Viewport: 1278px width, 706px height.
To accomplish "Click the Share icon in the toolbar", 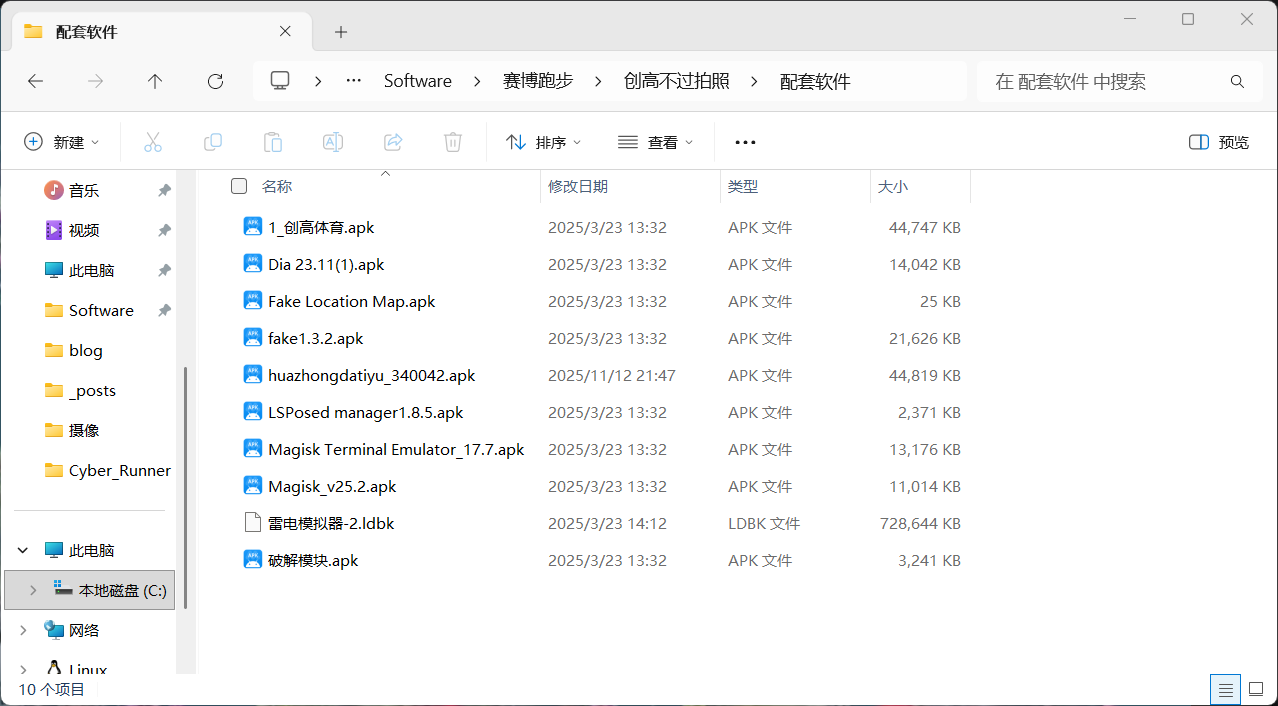I will 392,142.
